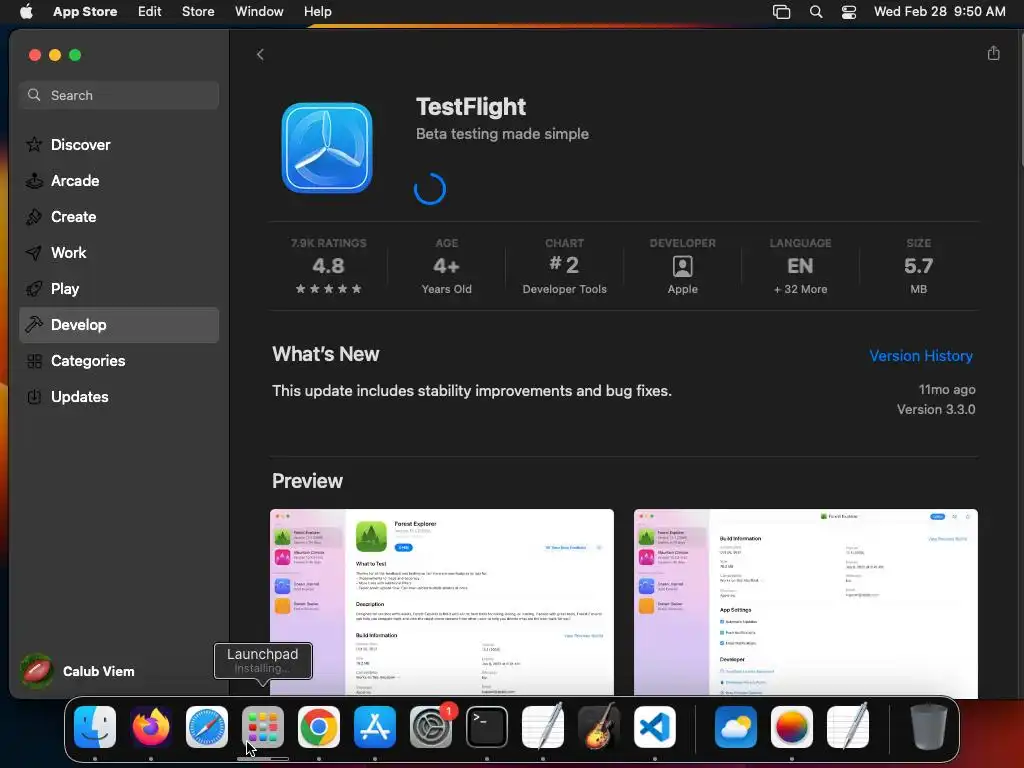This screenshot has width=1024, height=768.
Task: Open Terminal from the Dock
Action: [487, 727]
